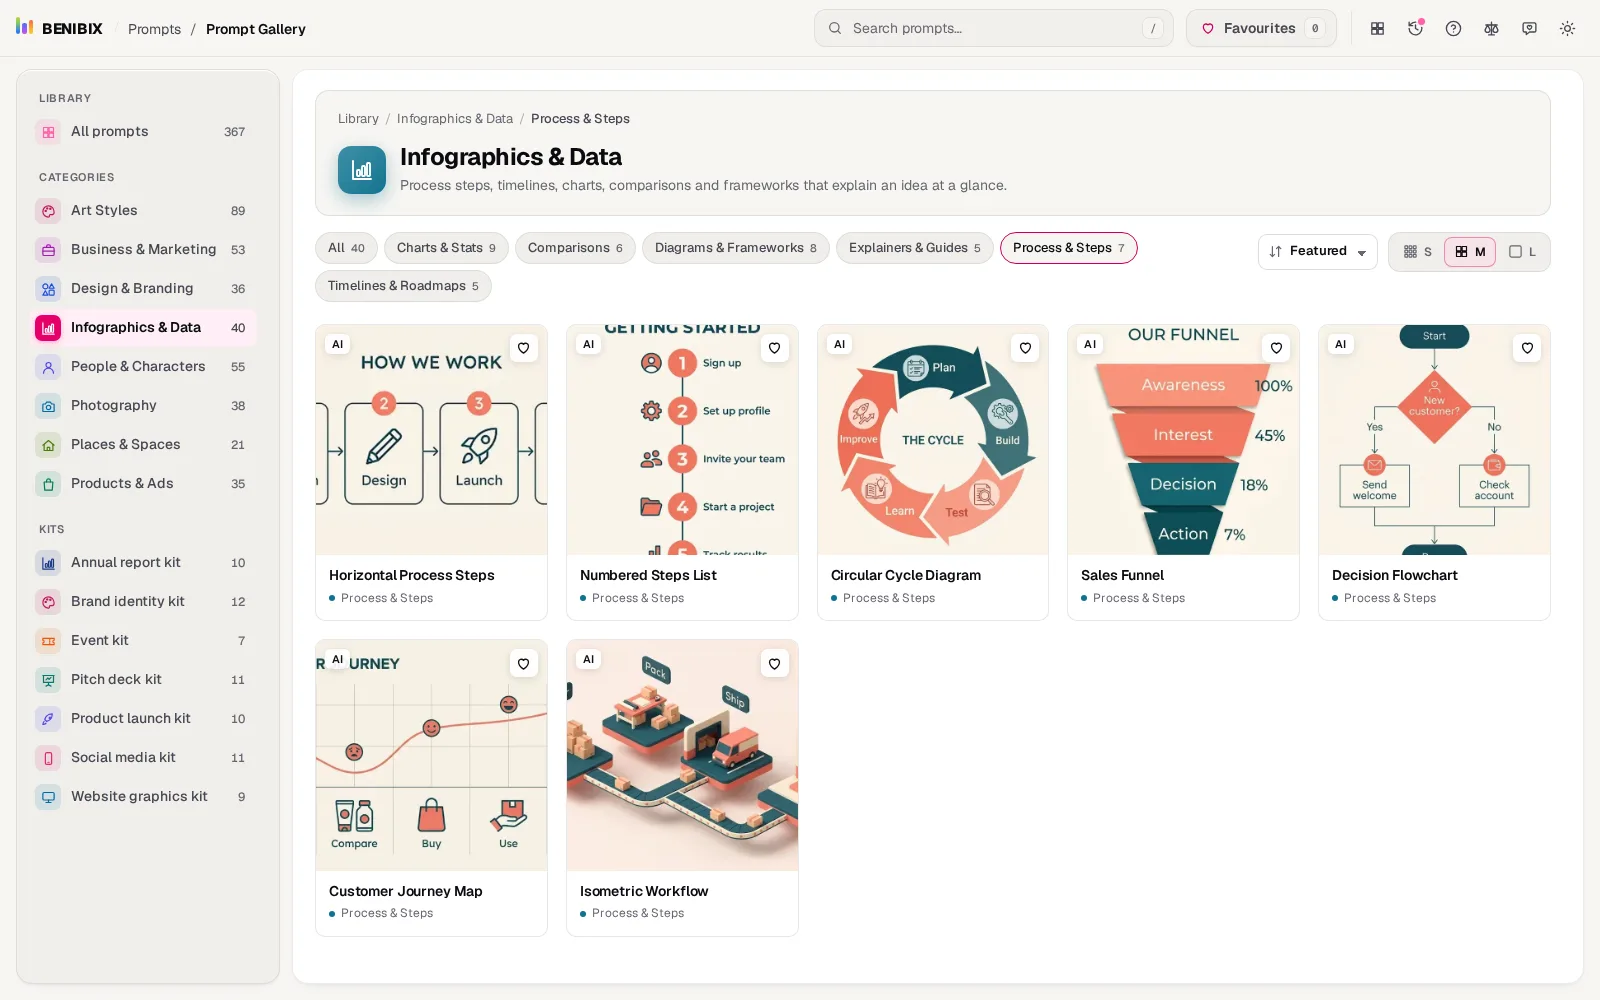
Task: Click the Infographics & Data header icon
Action: pos(362,170)
